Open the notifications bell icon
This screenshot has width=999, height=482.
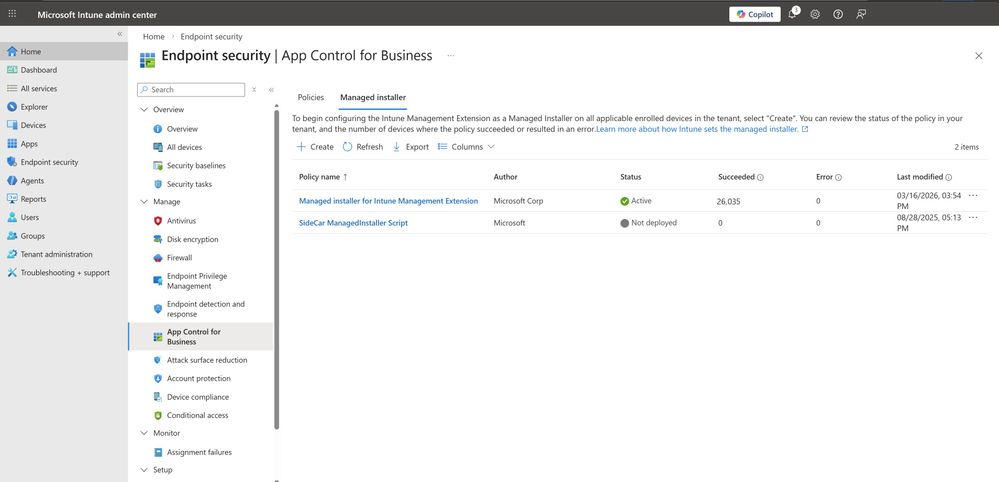(792, 14)
